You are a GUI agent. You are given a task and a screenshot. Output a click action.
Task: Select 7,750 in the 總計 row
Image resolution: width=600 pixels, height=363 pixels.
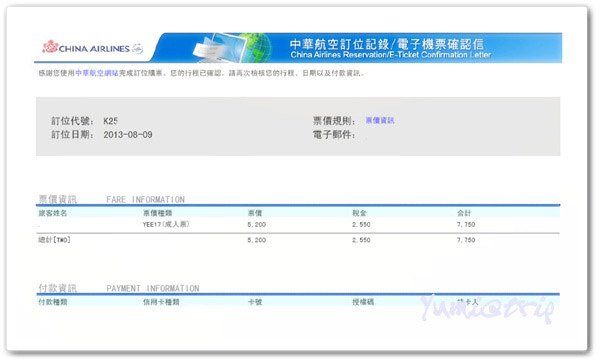point(466,240)
